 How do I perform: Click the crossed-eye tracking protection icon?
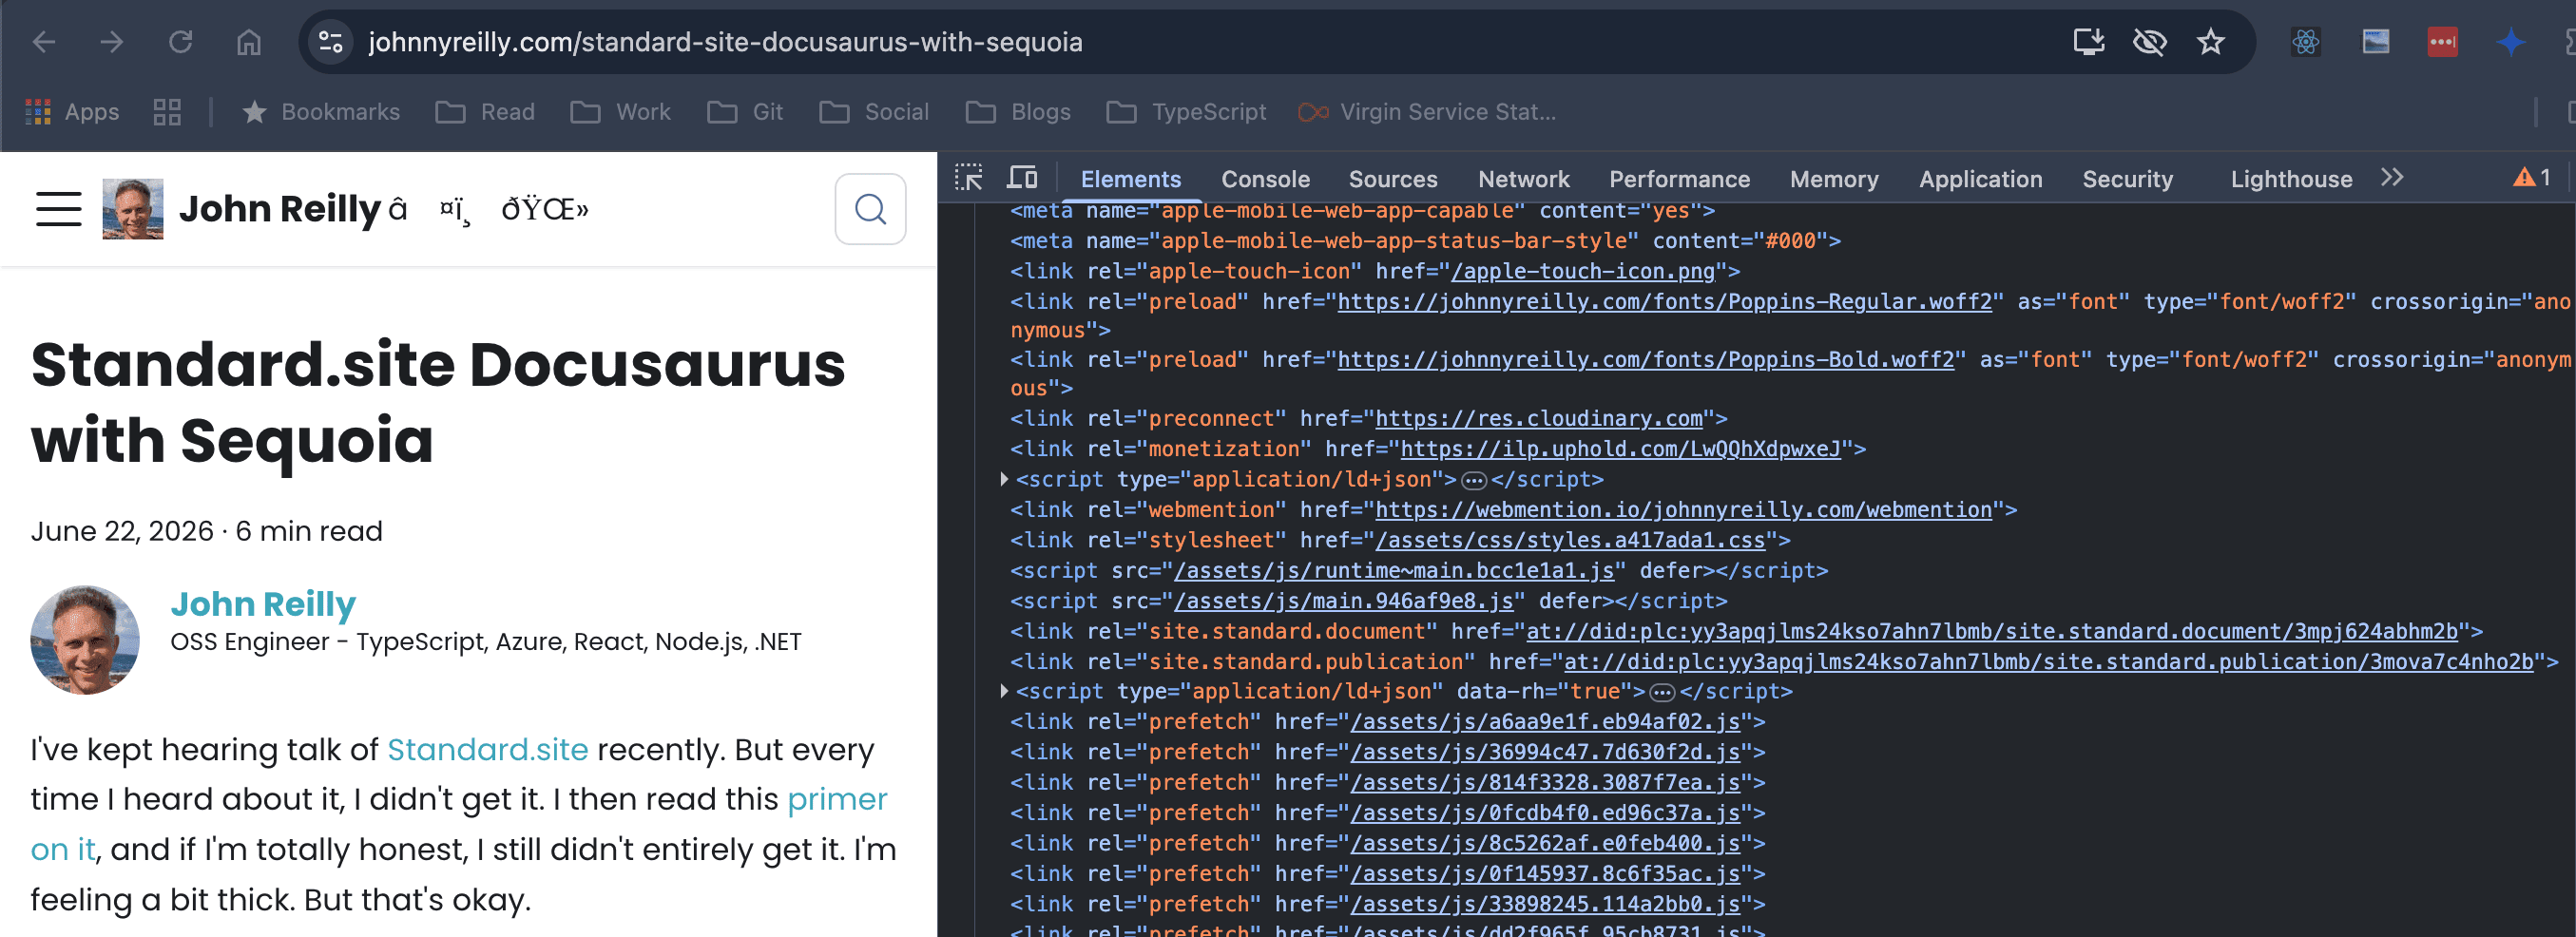click(x=2150, y=42)
